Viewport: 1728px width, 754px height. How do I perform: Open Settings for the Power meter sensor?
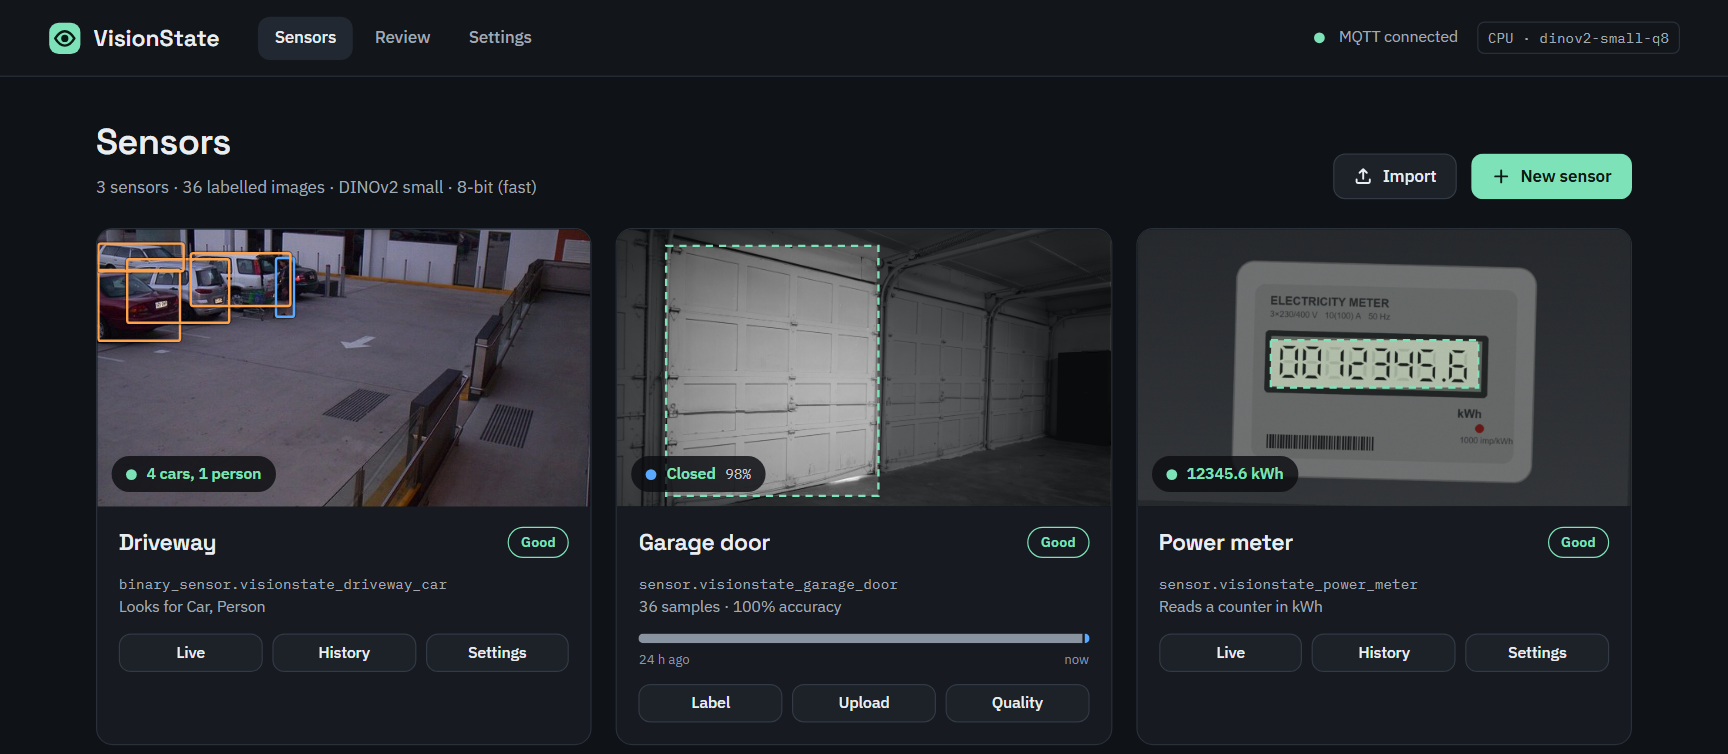[x=1537, y=652]
